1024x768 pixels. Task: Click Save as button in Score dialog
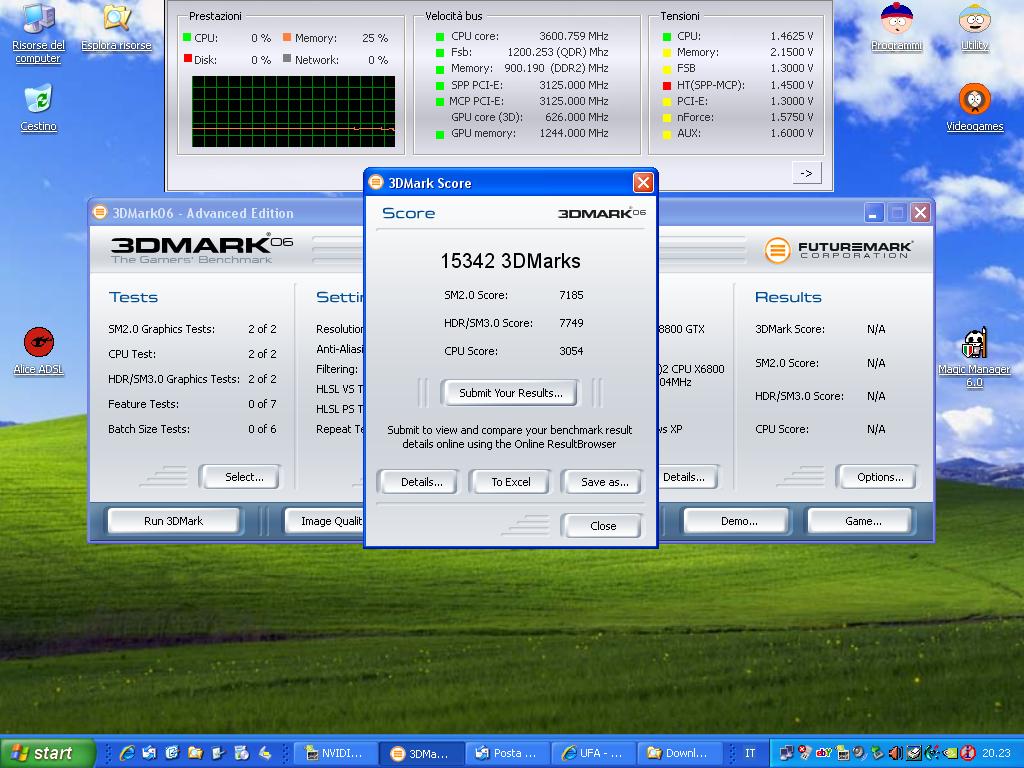[604, 482]
